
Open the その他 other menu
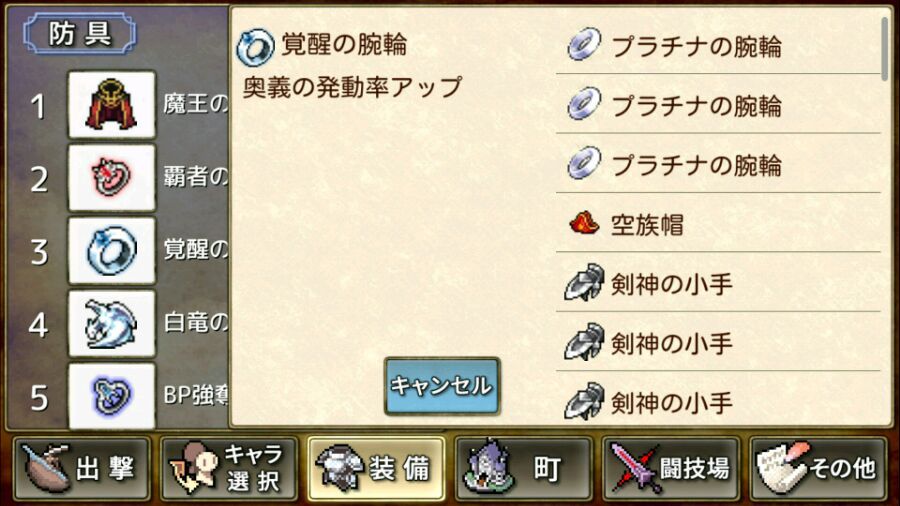pos(818,469)
